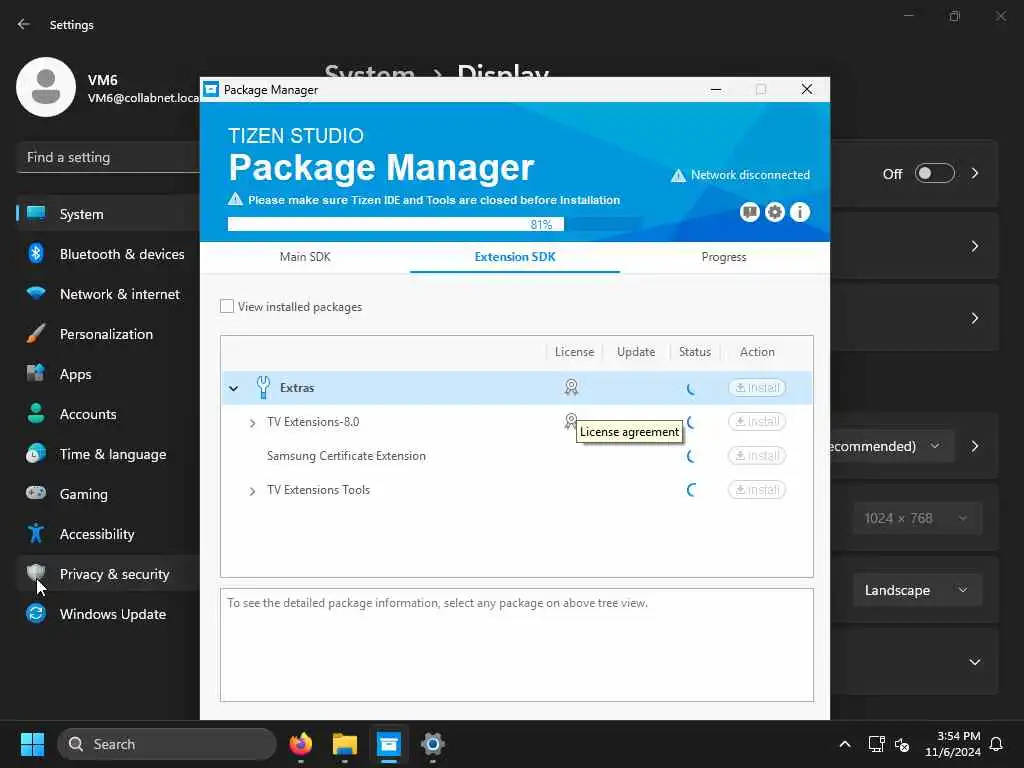Open the Windows Start menu
Image resolution: width=1024 pixels, height=768 pixels.
click(x=32, y=744)
